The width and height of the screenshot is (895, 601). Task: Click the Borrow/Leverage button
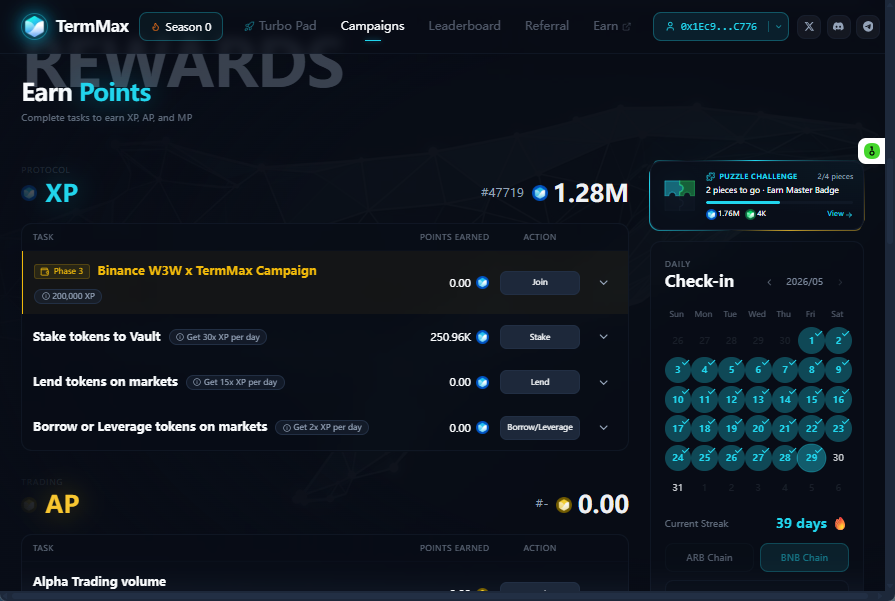(x=540, y=427)
